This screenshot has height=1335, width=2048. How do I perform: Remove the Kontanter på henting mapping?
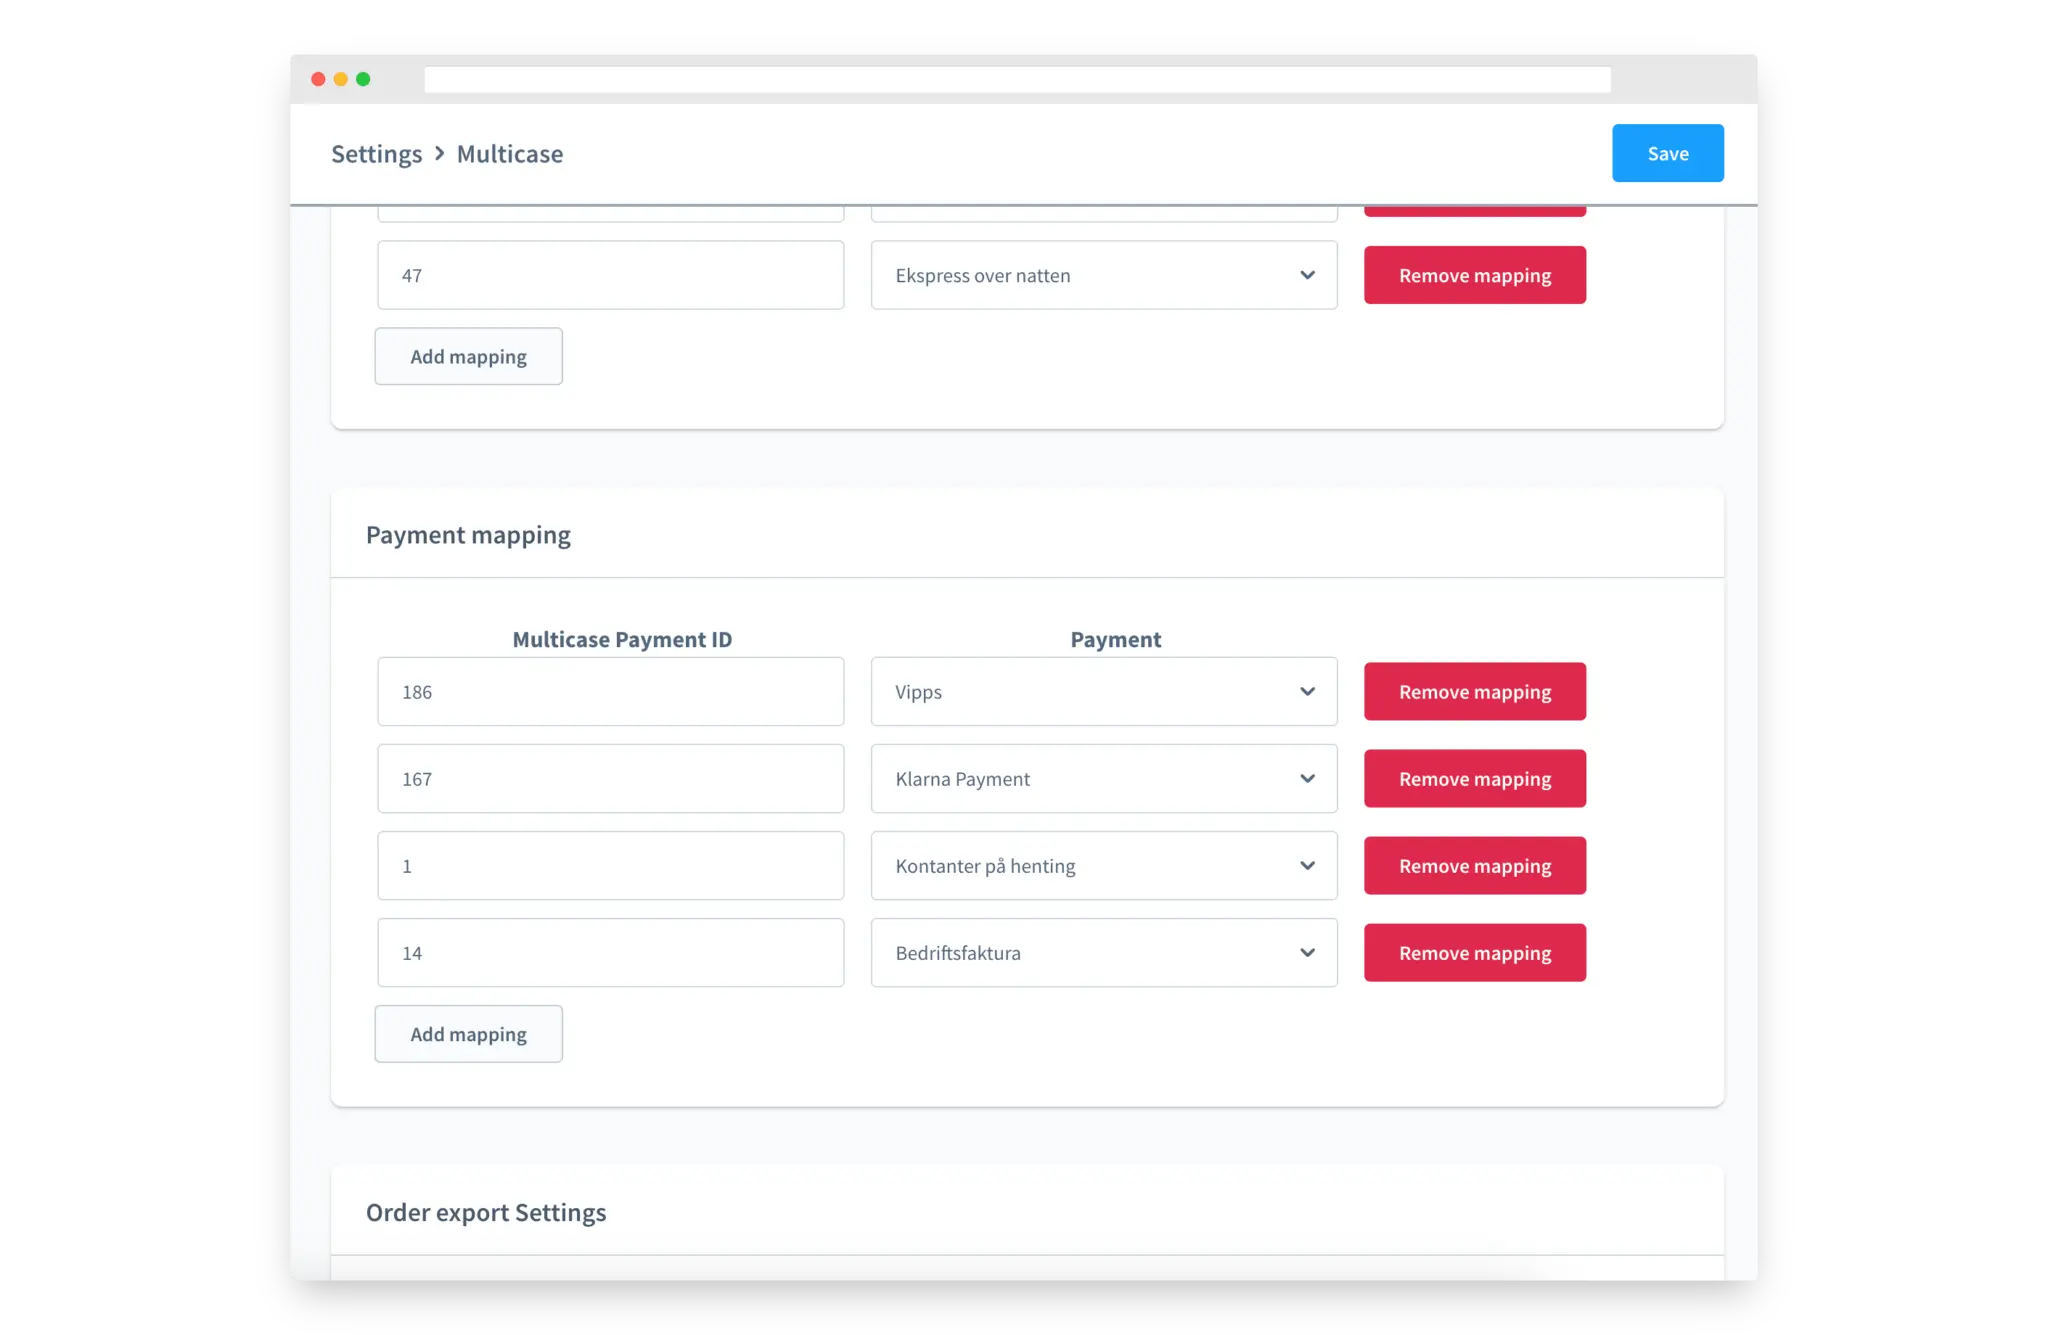(1474, 866)
